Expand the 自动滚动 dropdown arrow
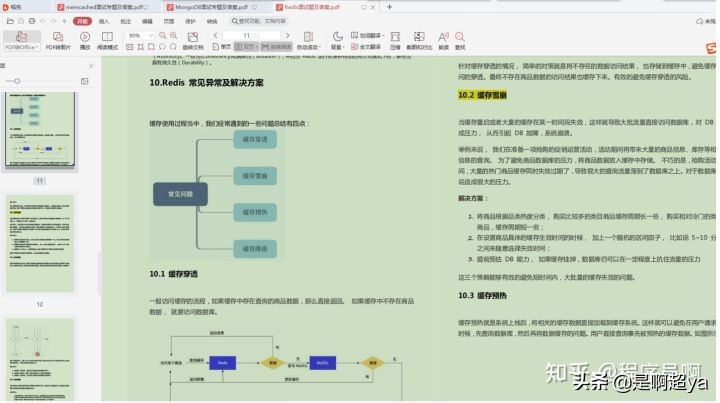720x403 pixels. 320,47
